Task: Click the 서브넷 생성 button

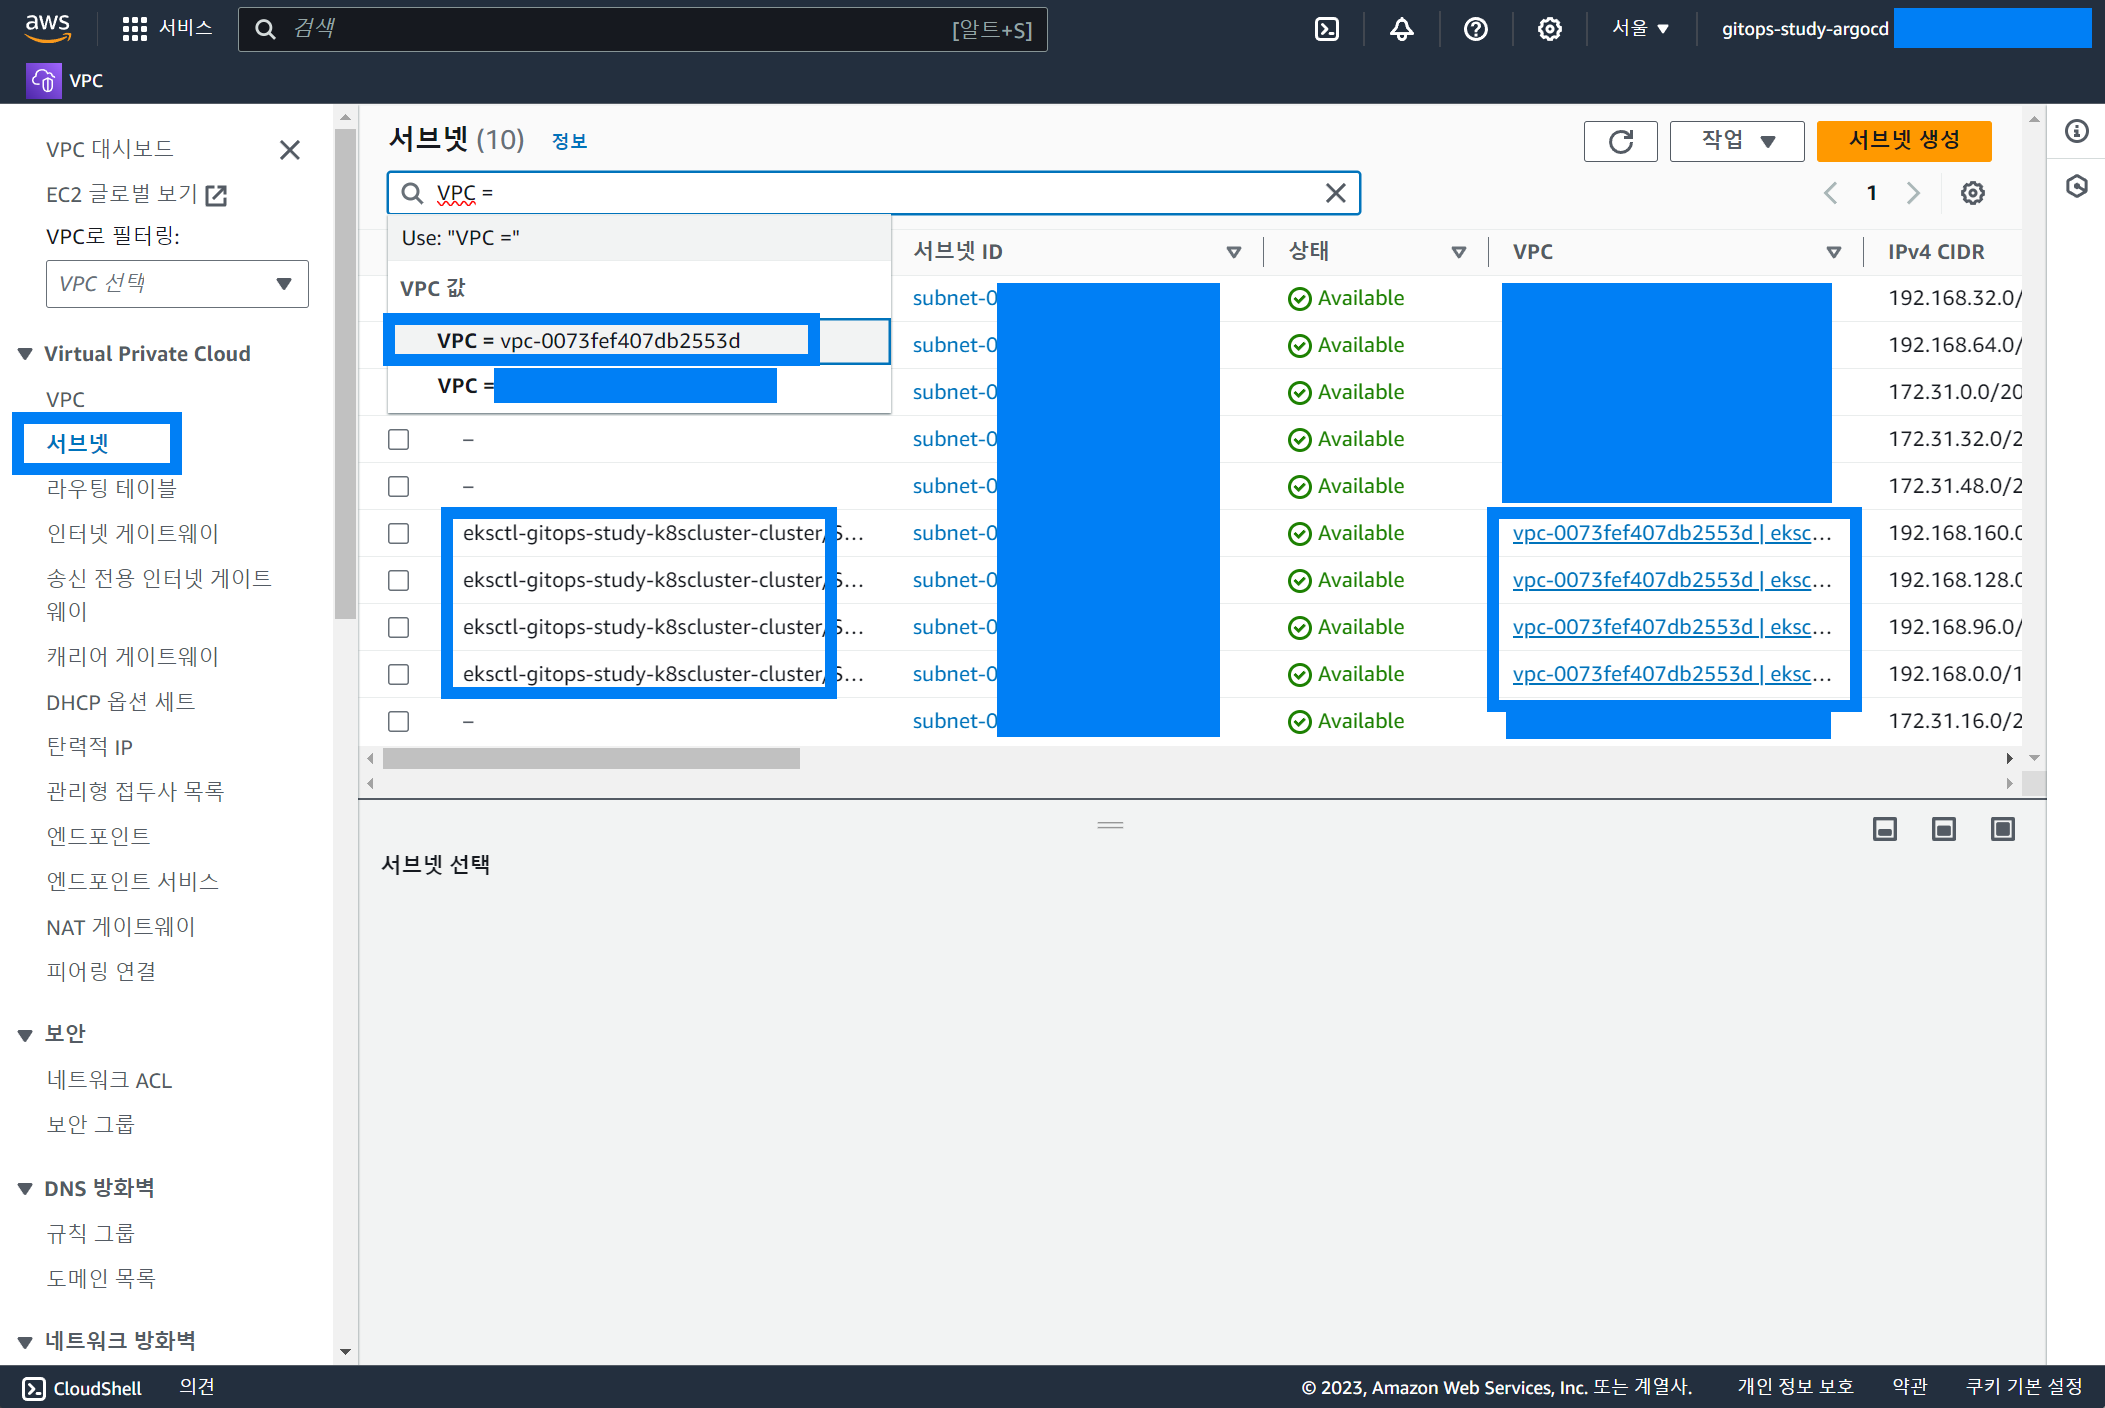Action: pos(1903,141)
